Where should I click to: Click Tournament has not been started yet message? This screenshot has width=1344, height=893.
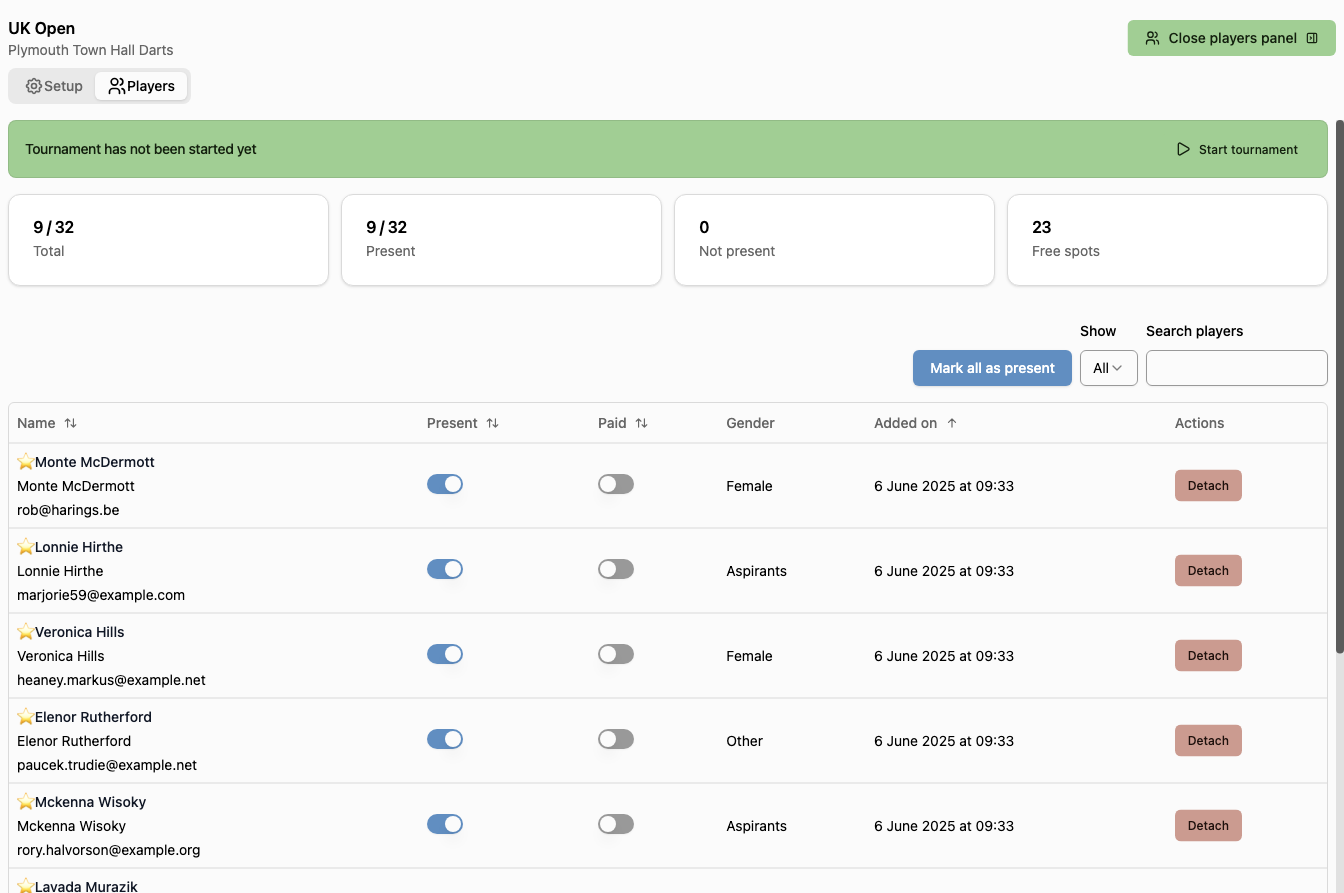coord(141,149)
